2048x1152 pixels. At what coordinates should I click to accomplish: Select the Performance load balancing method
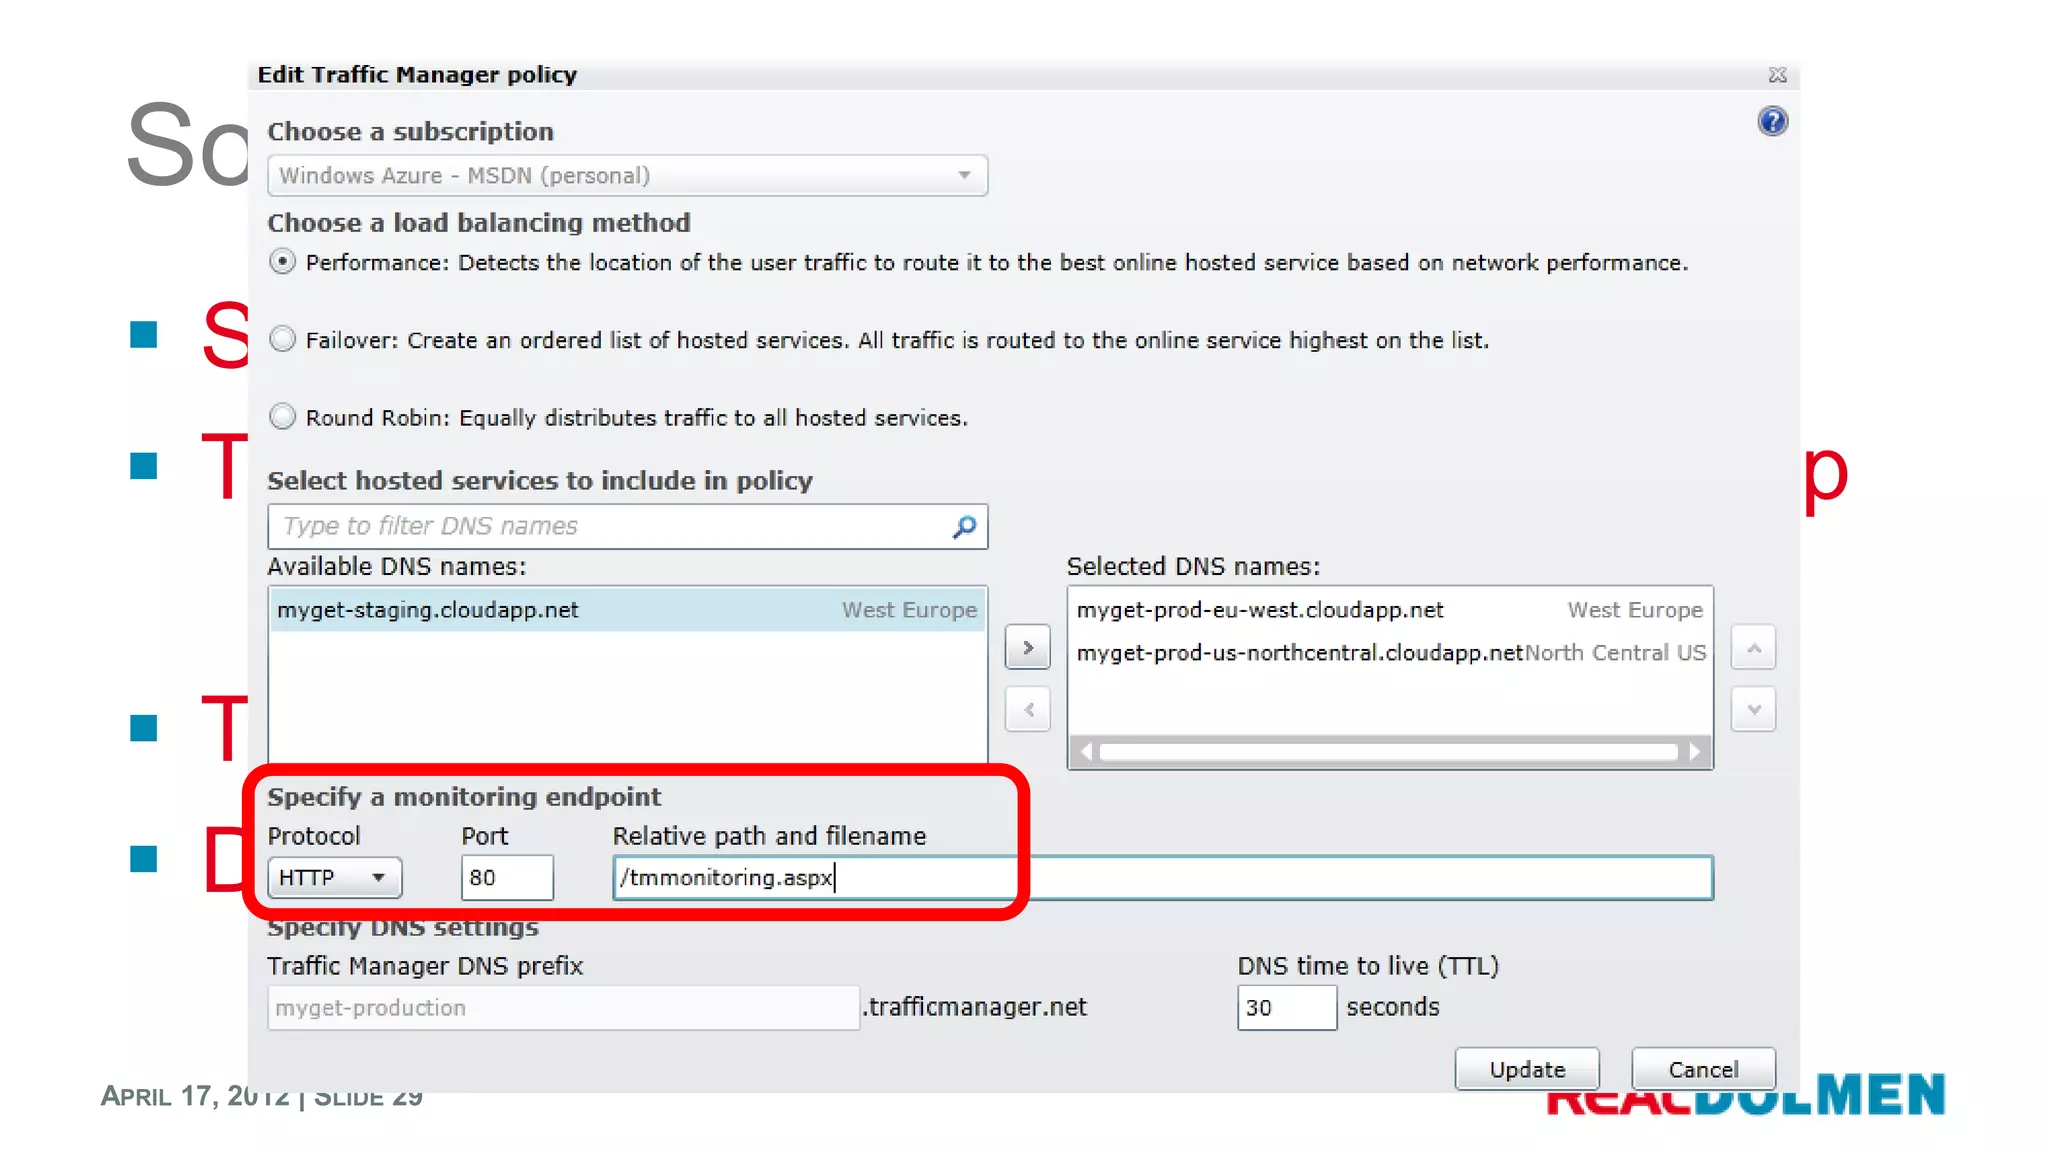coord(283,262)
